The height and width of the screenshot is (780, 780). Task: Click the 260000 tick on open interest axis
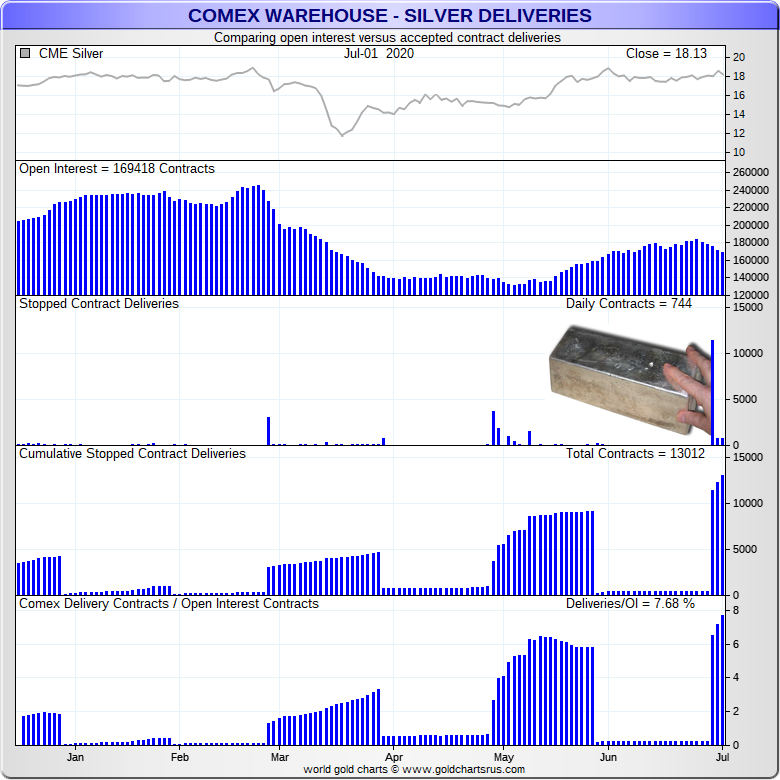click(x=750, y=172)
